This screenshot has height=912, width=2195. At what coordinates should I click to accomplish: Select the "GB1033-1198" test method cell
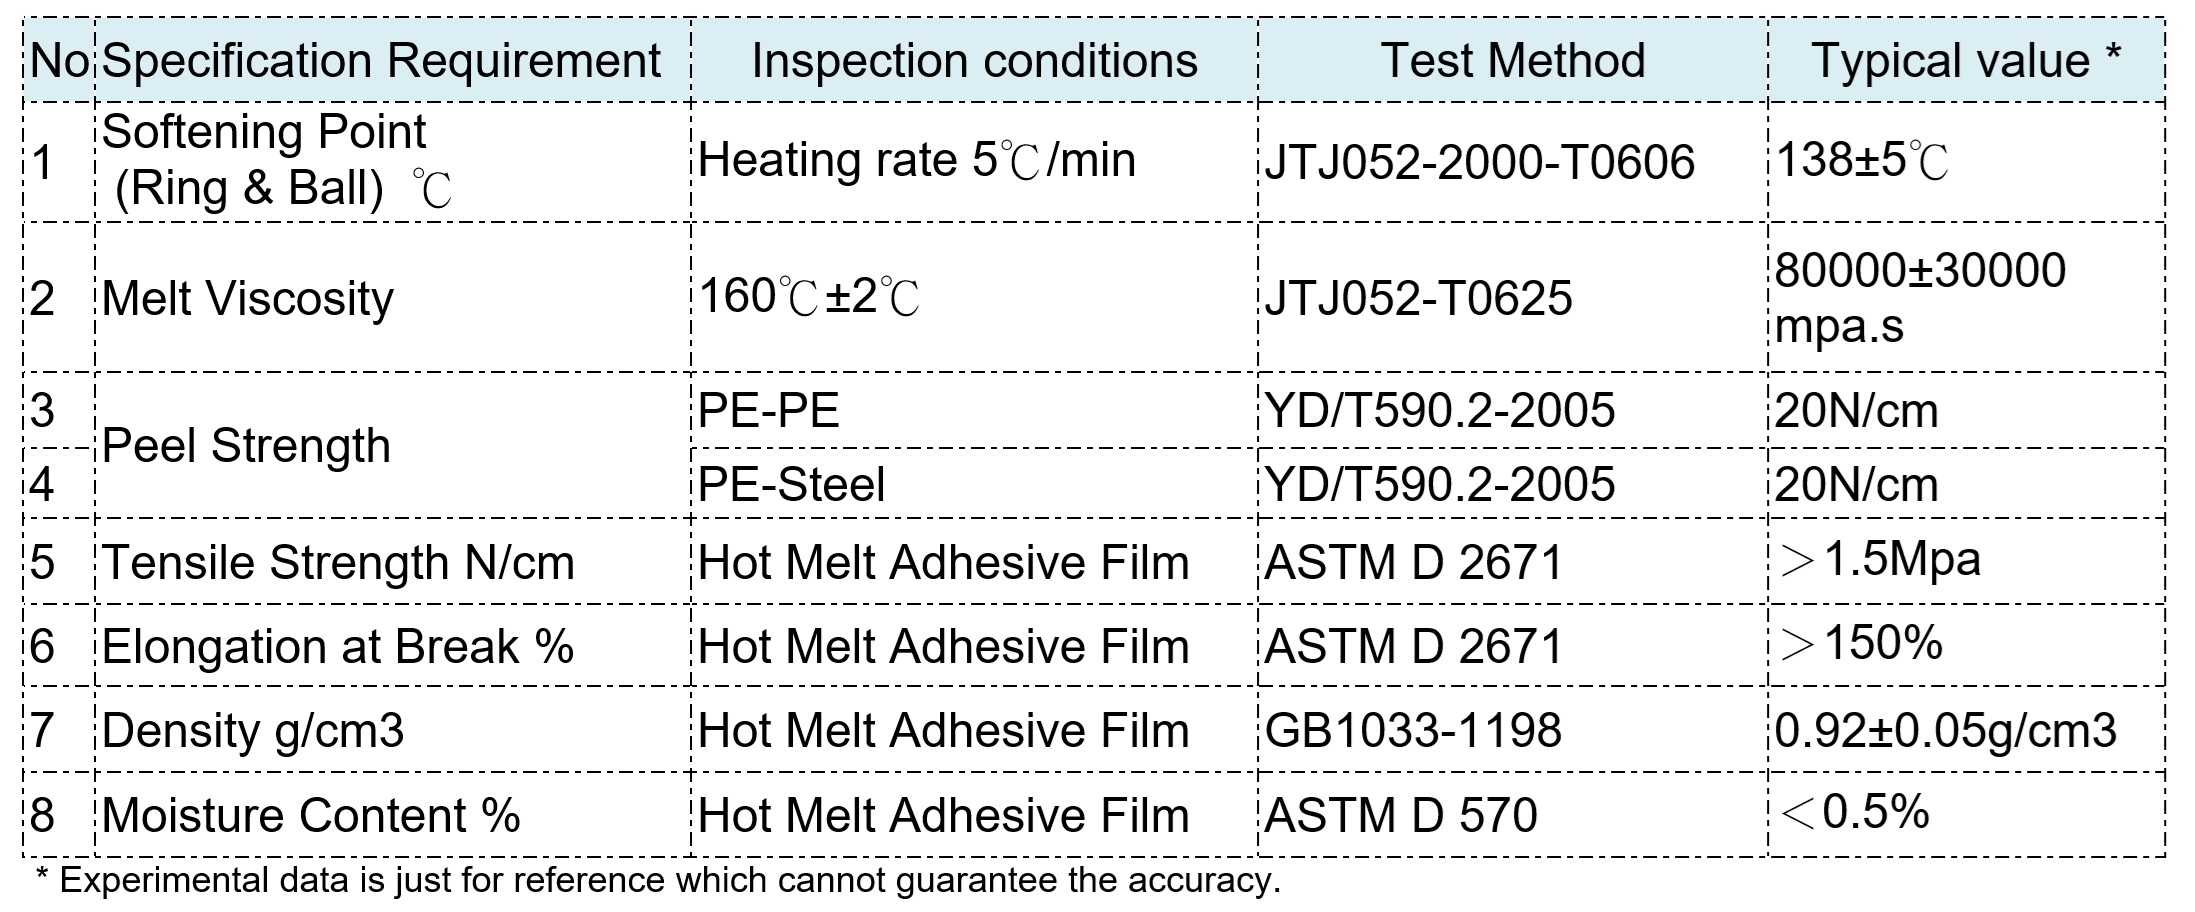coord(1412,730)
